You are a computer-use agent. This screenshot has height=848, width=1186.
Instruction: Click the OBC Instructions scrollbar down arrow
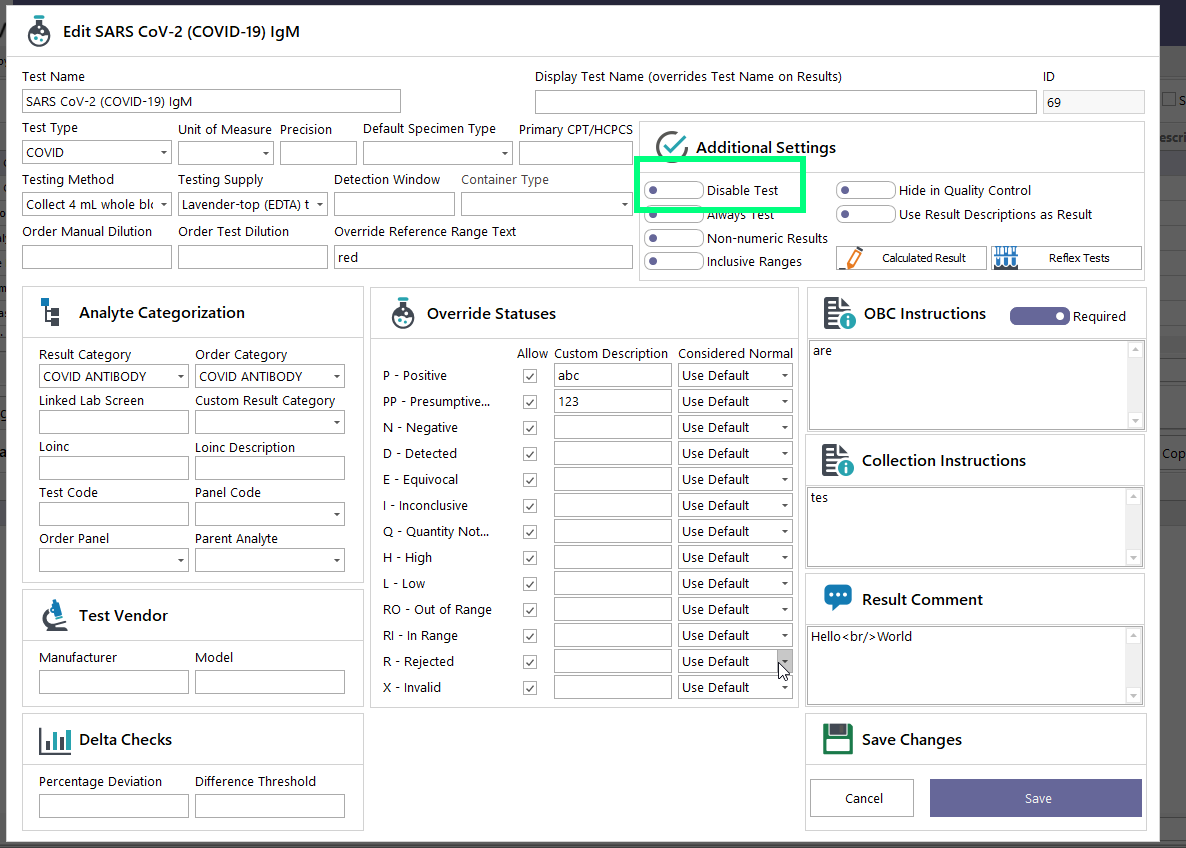pyautogui.click(x=1135, y=421)
